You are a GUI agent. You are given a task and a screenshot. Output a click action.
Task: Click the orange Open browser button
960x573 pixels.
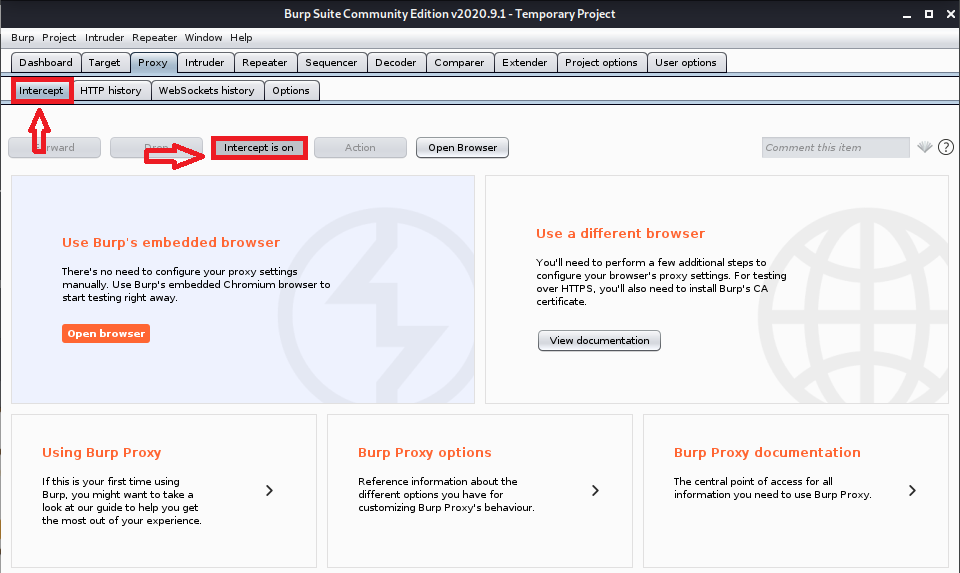tap(106, 334)
